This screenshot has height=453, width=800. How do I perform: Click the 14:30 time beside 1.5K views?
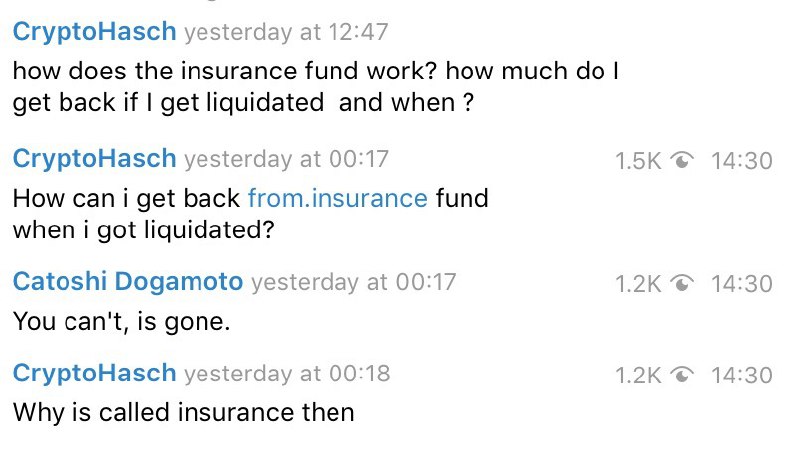pyautogui.click(x=741, y=161)
